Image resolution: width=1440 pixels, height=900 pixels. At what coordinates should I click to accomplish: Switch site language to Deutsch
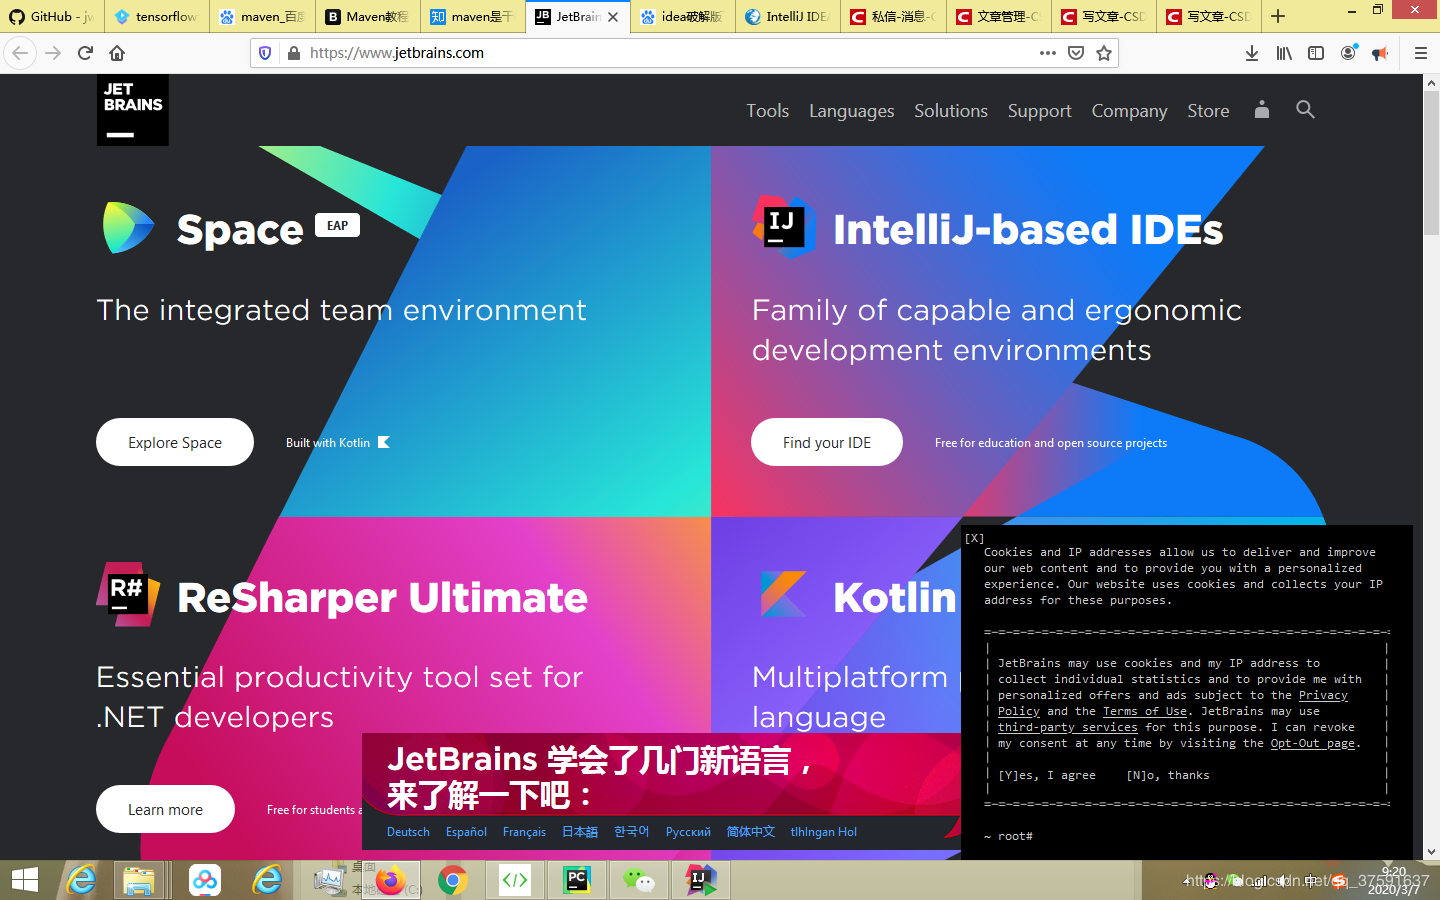408,832
